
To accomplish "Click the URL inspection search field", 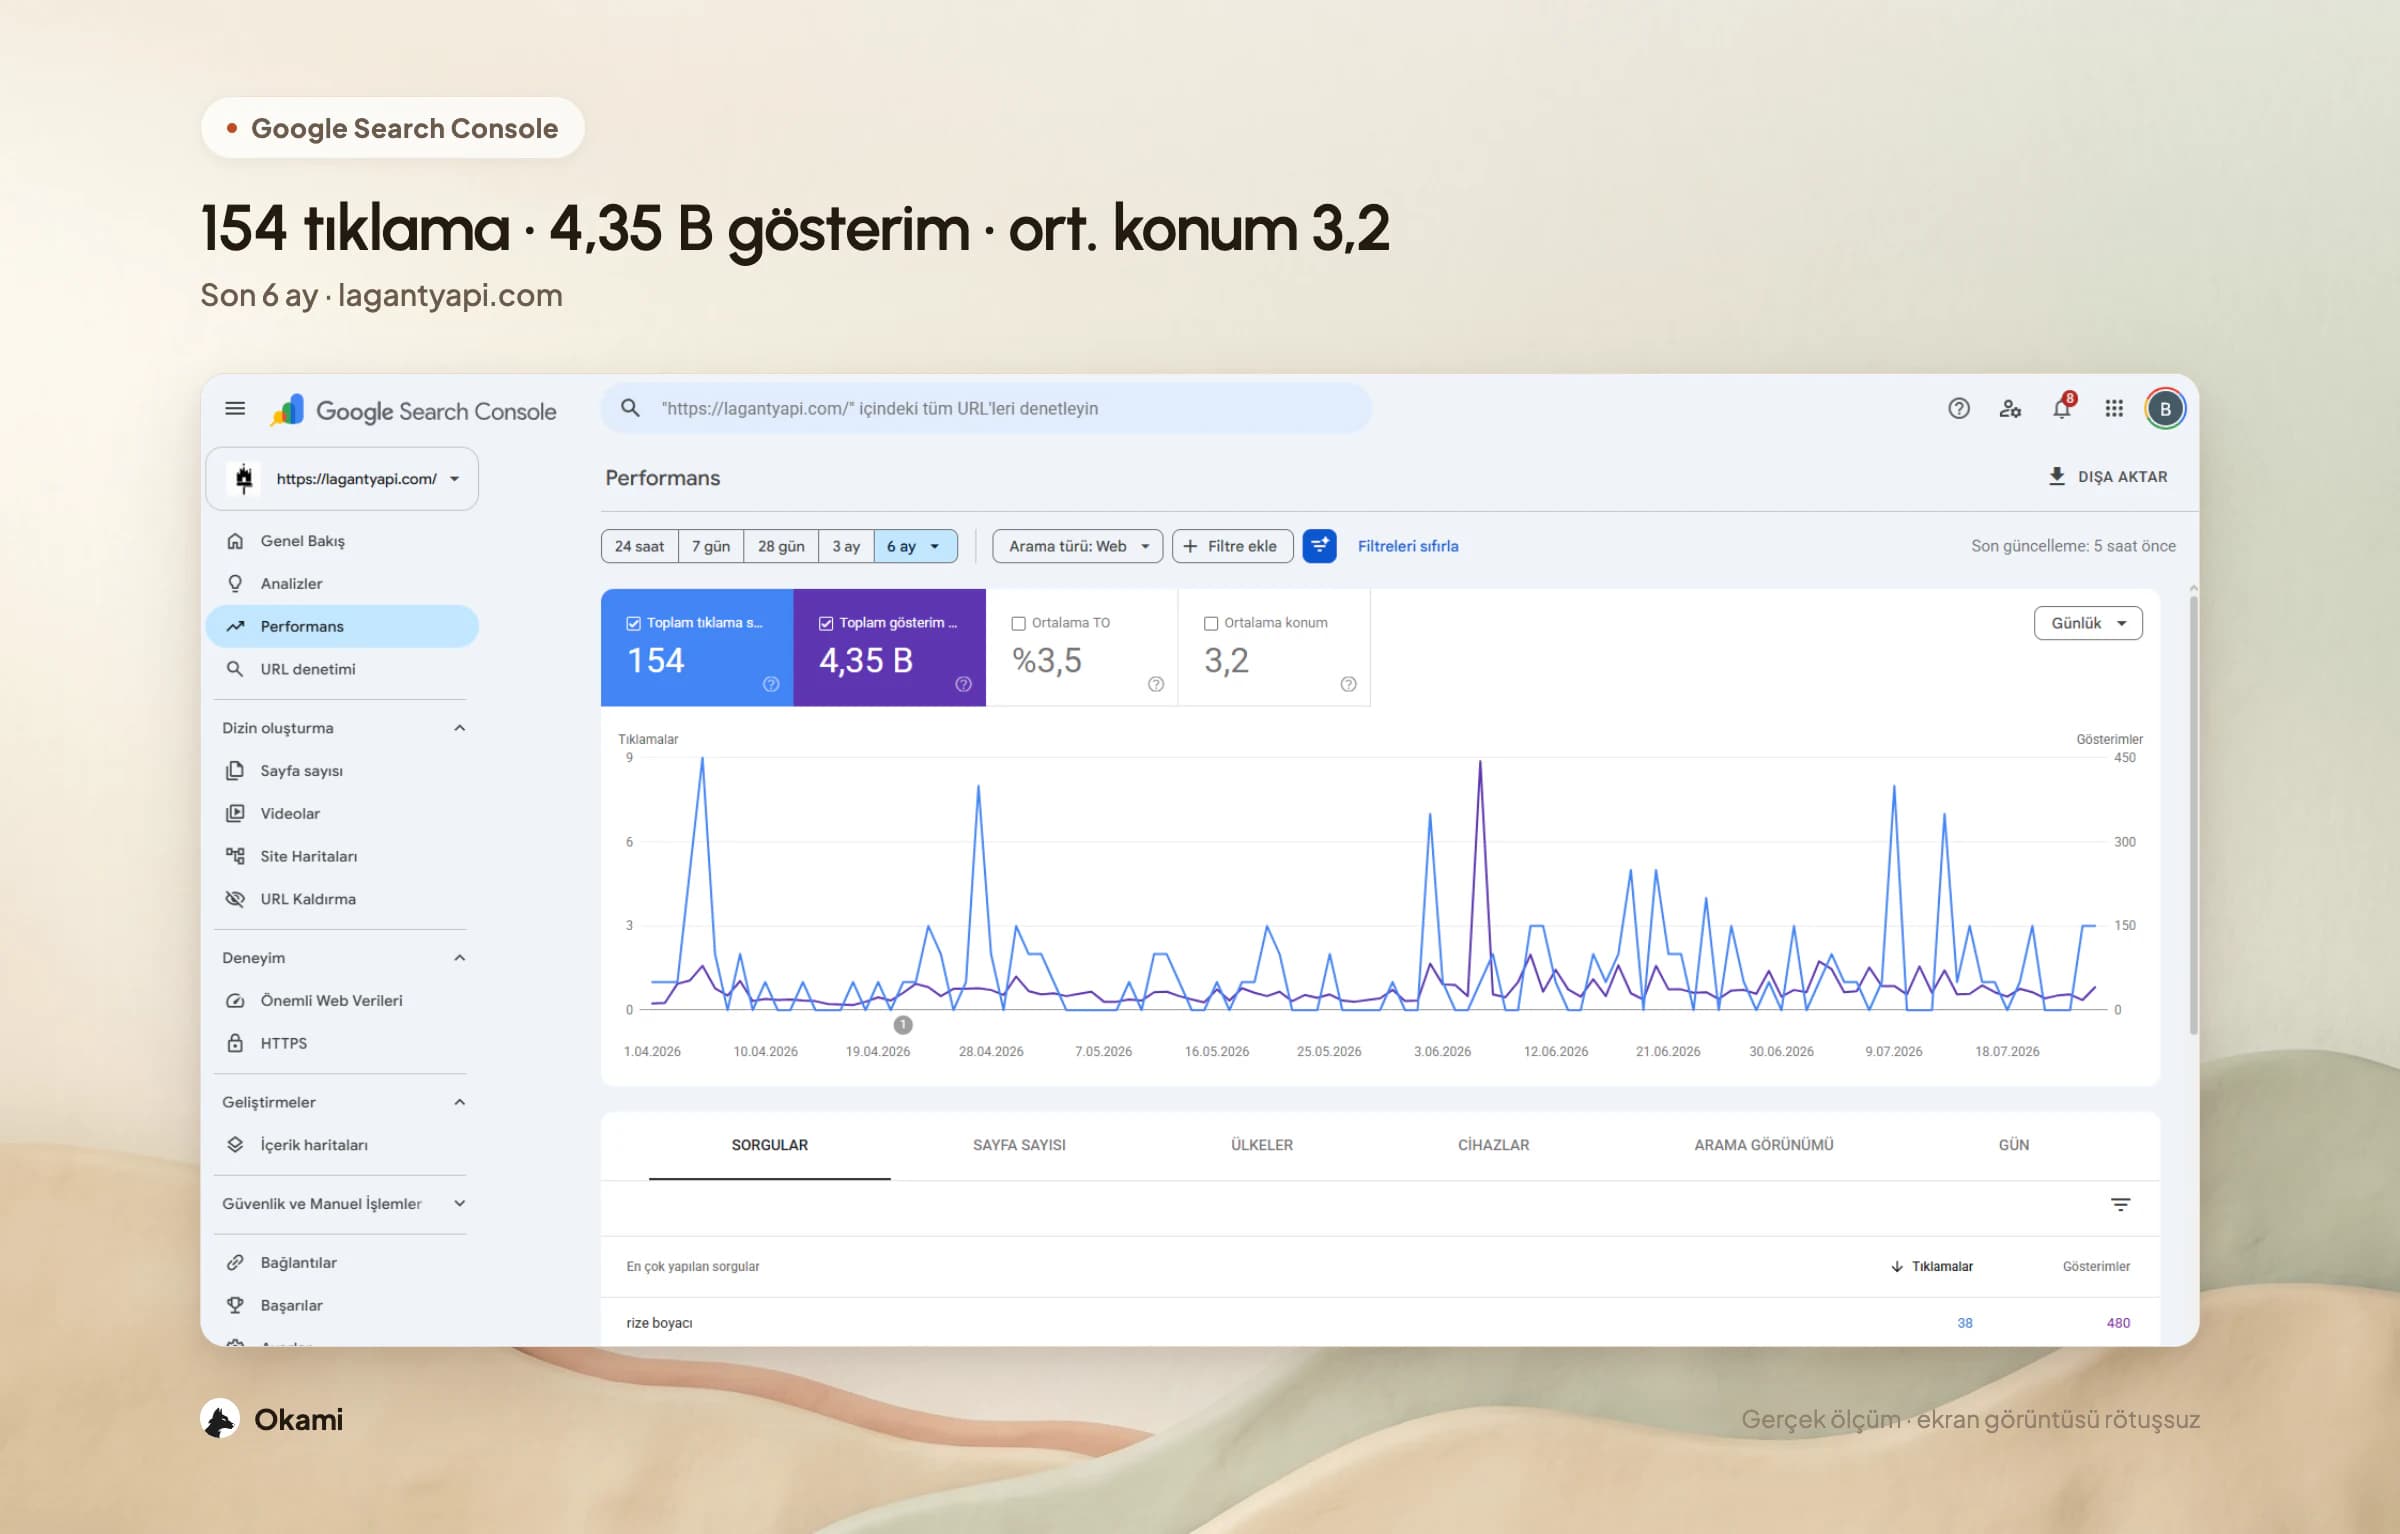I will pos(985,408).
